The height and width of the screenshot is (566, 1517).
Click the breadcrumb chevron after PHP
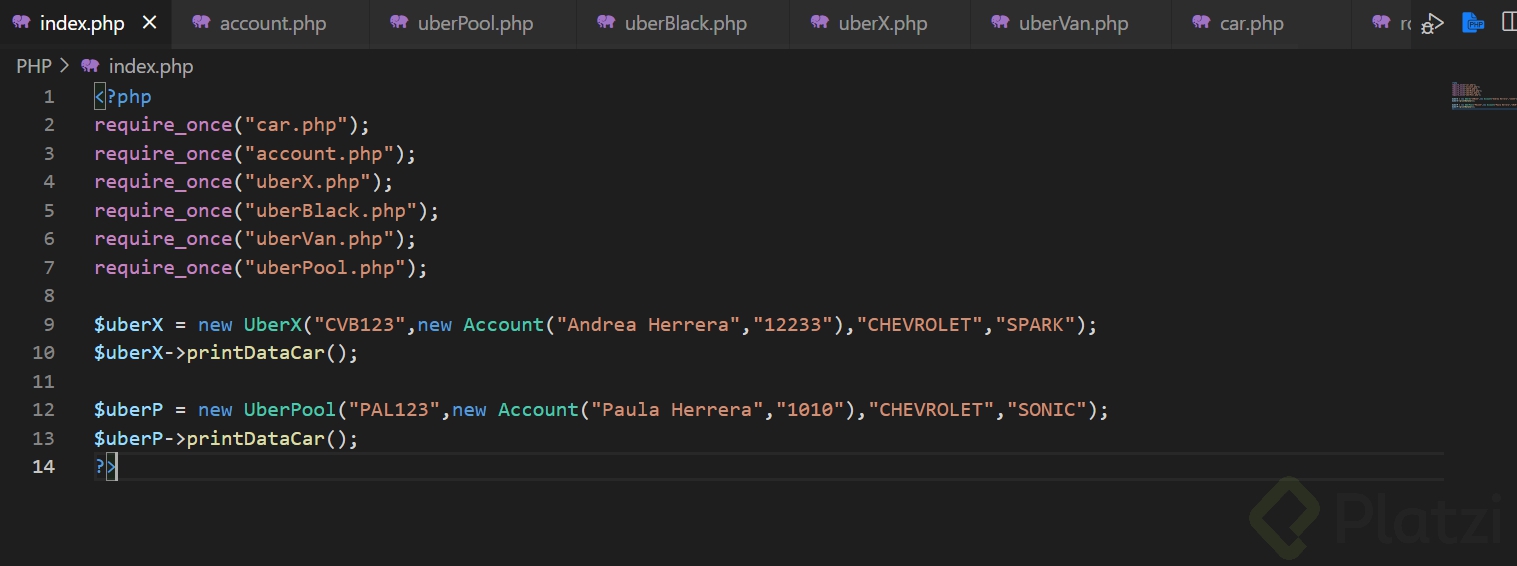(x=65, y=67)
